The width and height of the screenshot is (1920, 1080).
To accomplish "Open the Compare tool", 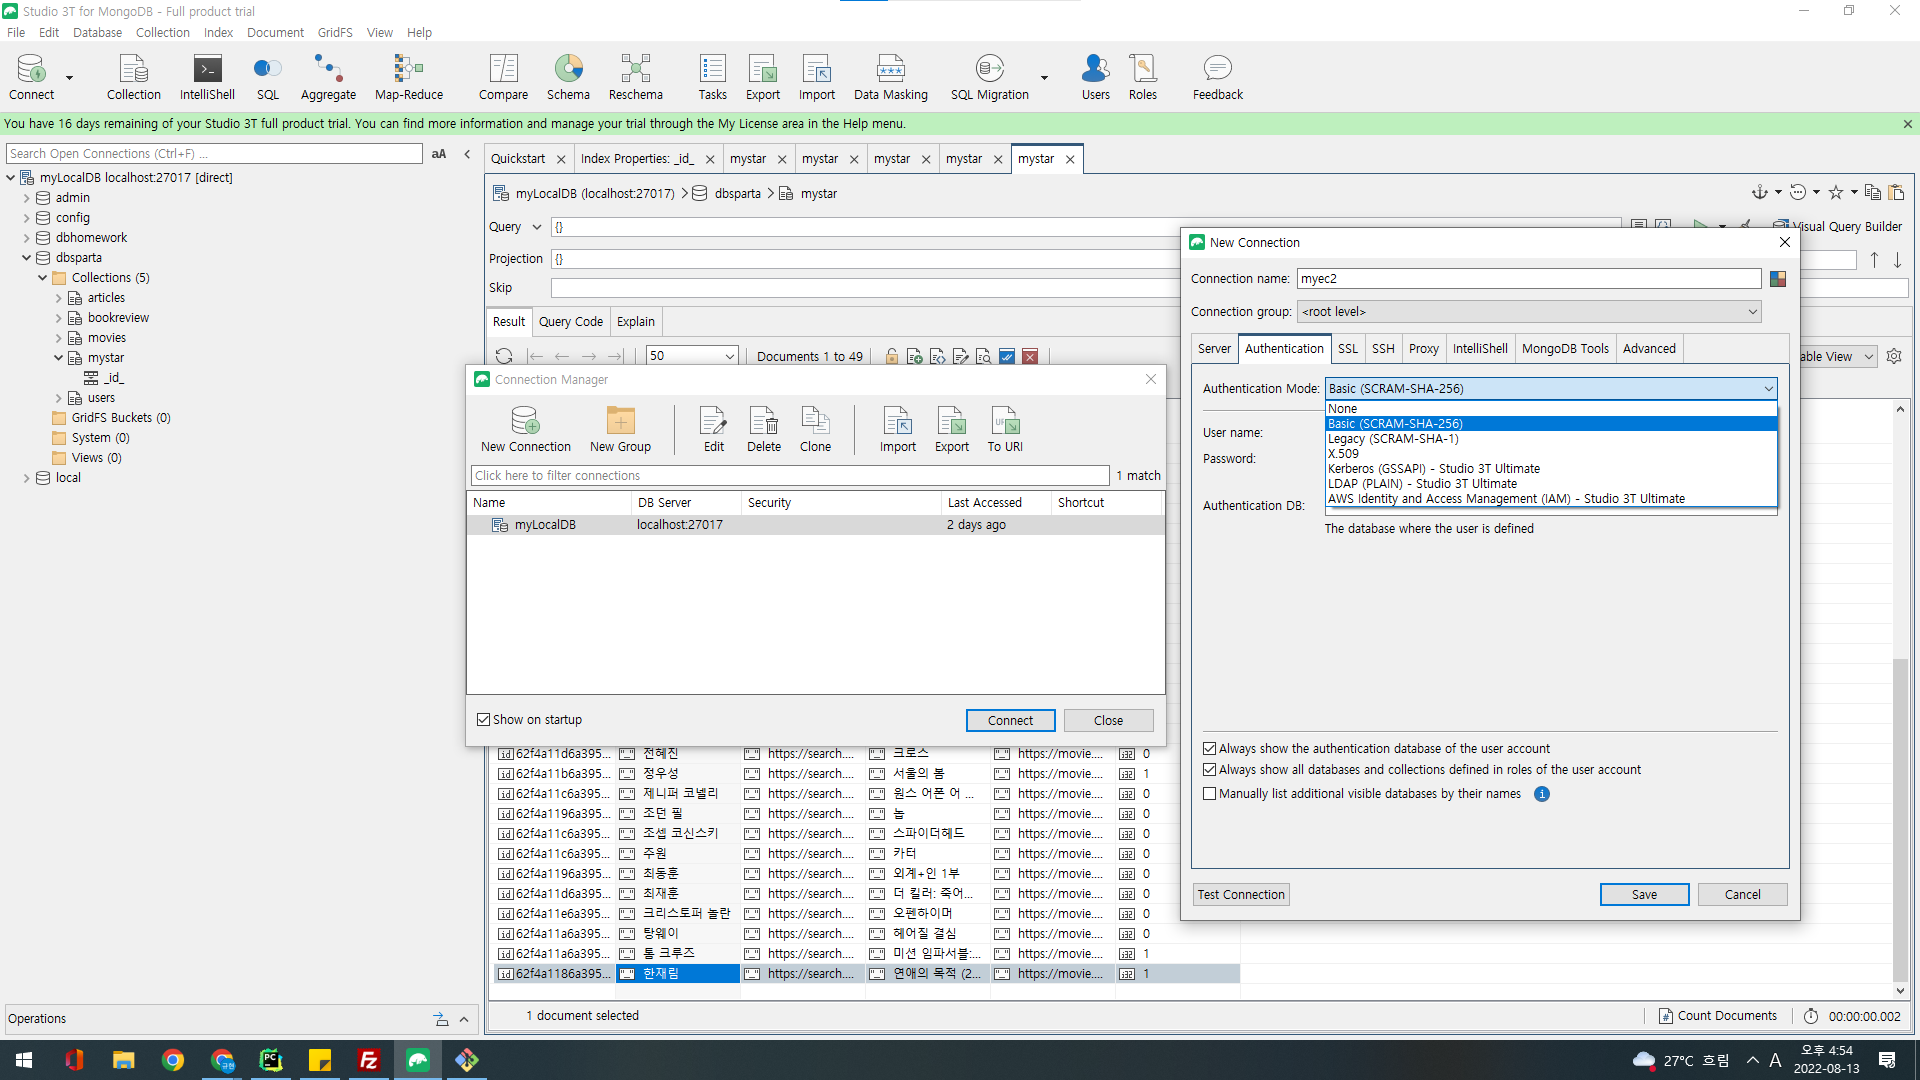I will click(x=503, y=77).
